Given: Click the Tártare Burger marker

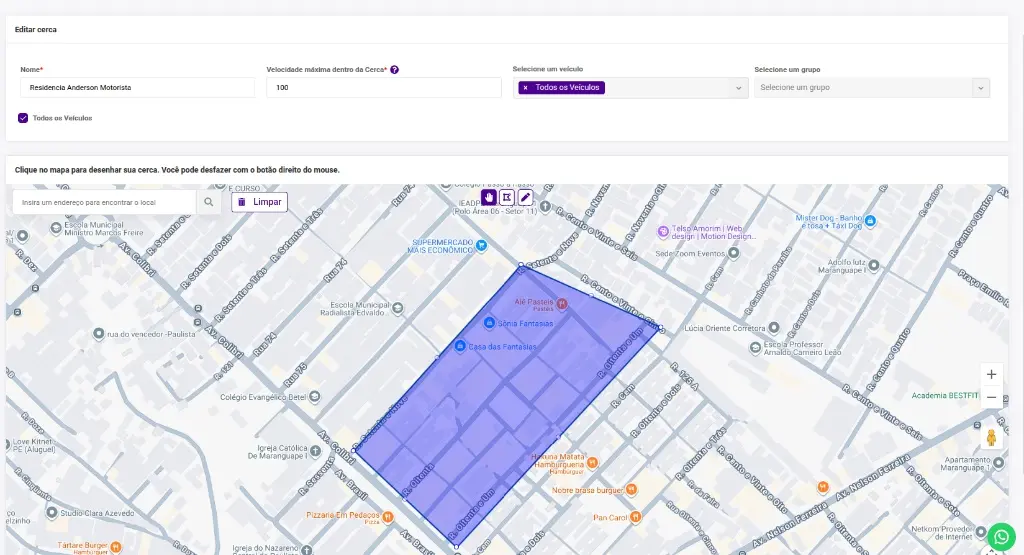Looking at the screenshot, I should click(116, 547).
